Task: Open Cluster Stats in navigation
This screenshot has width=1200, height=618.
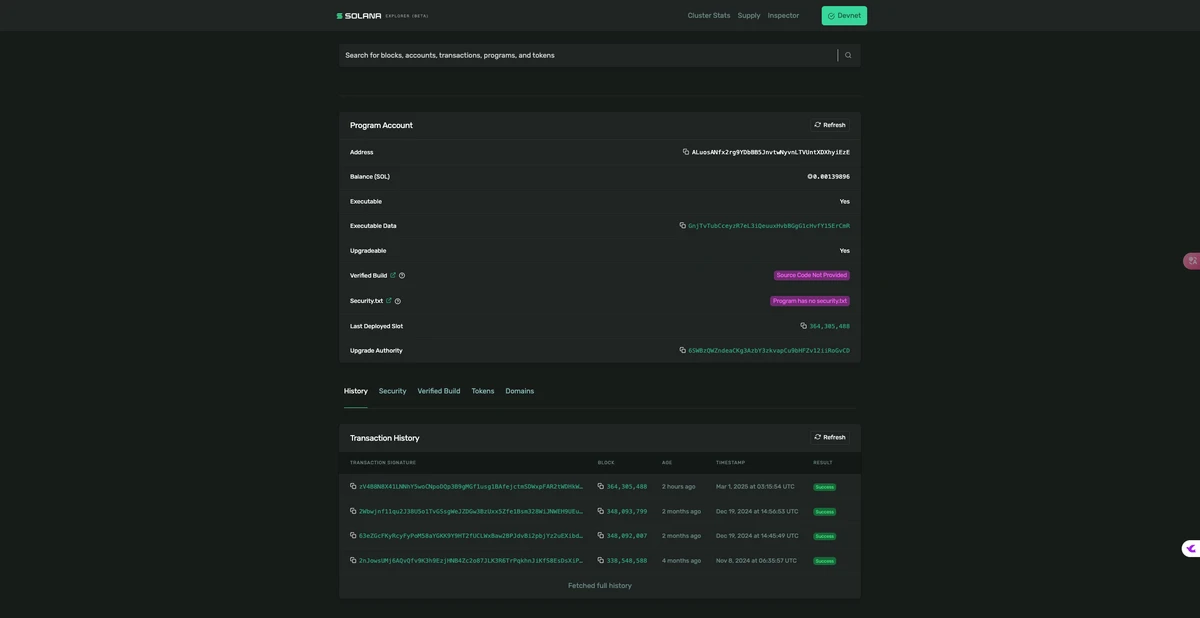Action: coord(708,16)
